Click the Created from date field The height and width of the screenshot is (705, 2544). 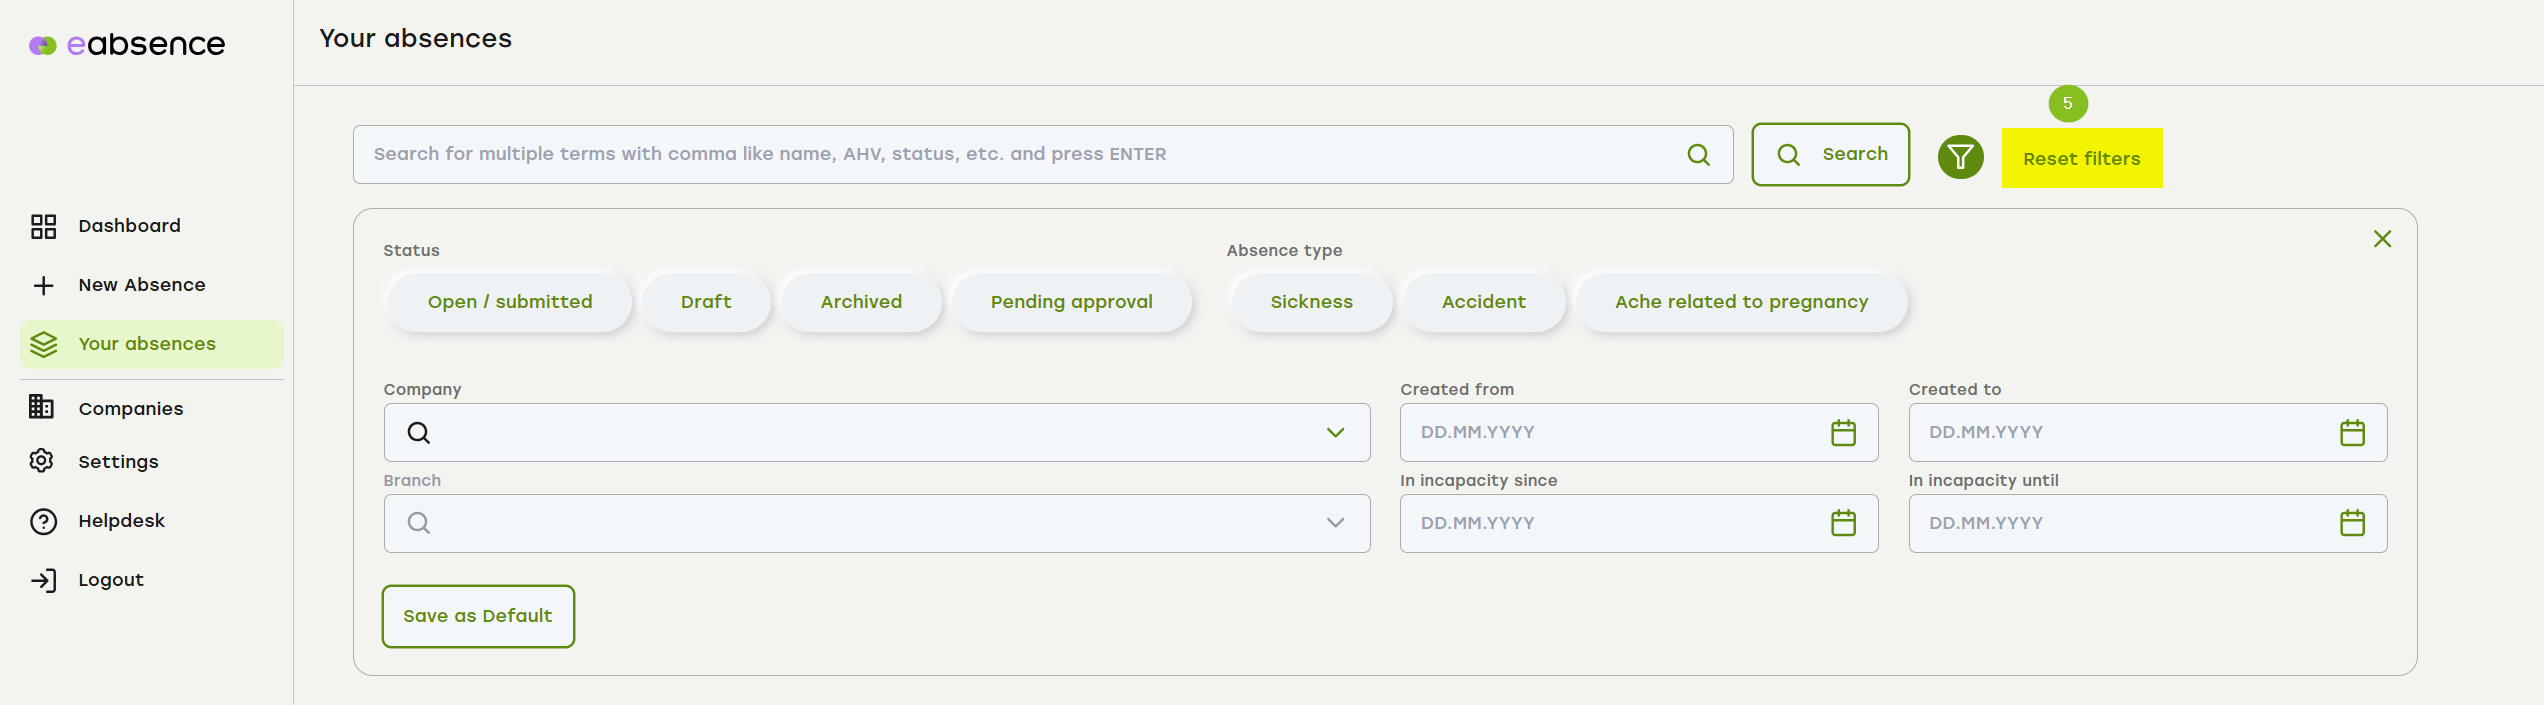coord(1638,433)
